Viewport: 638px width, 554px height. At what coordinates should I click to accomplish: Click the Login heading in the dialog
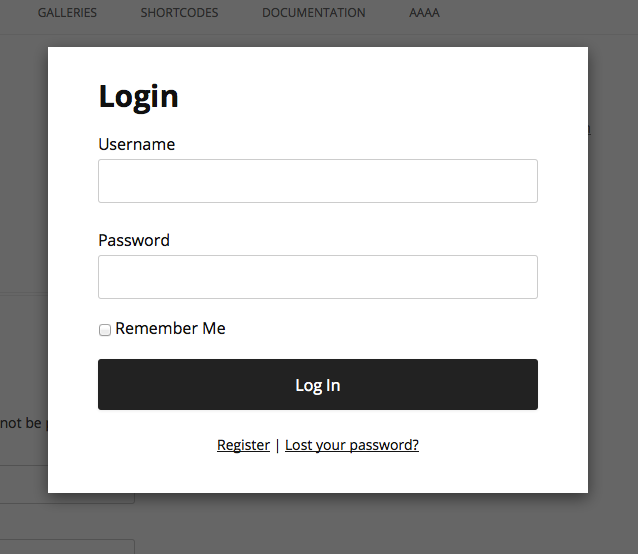(x=138, y=96)
